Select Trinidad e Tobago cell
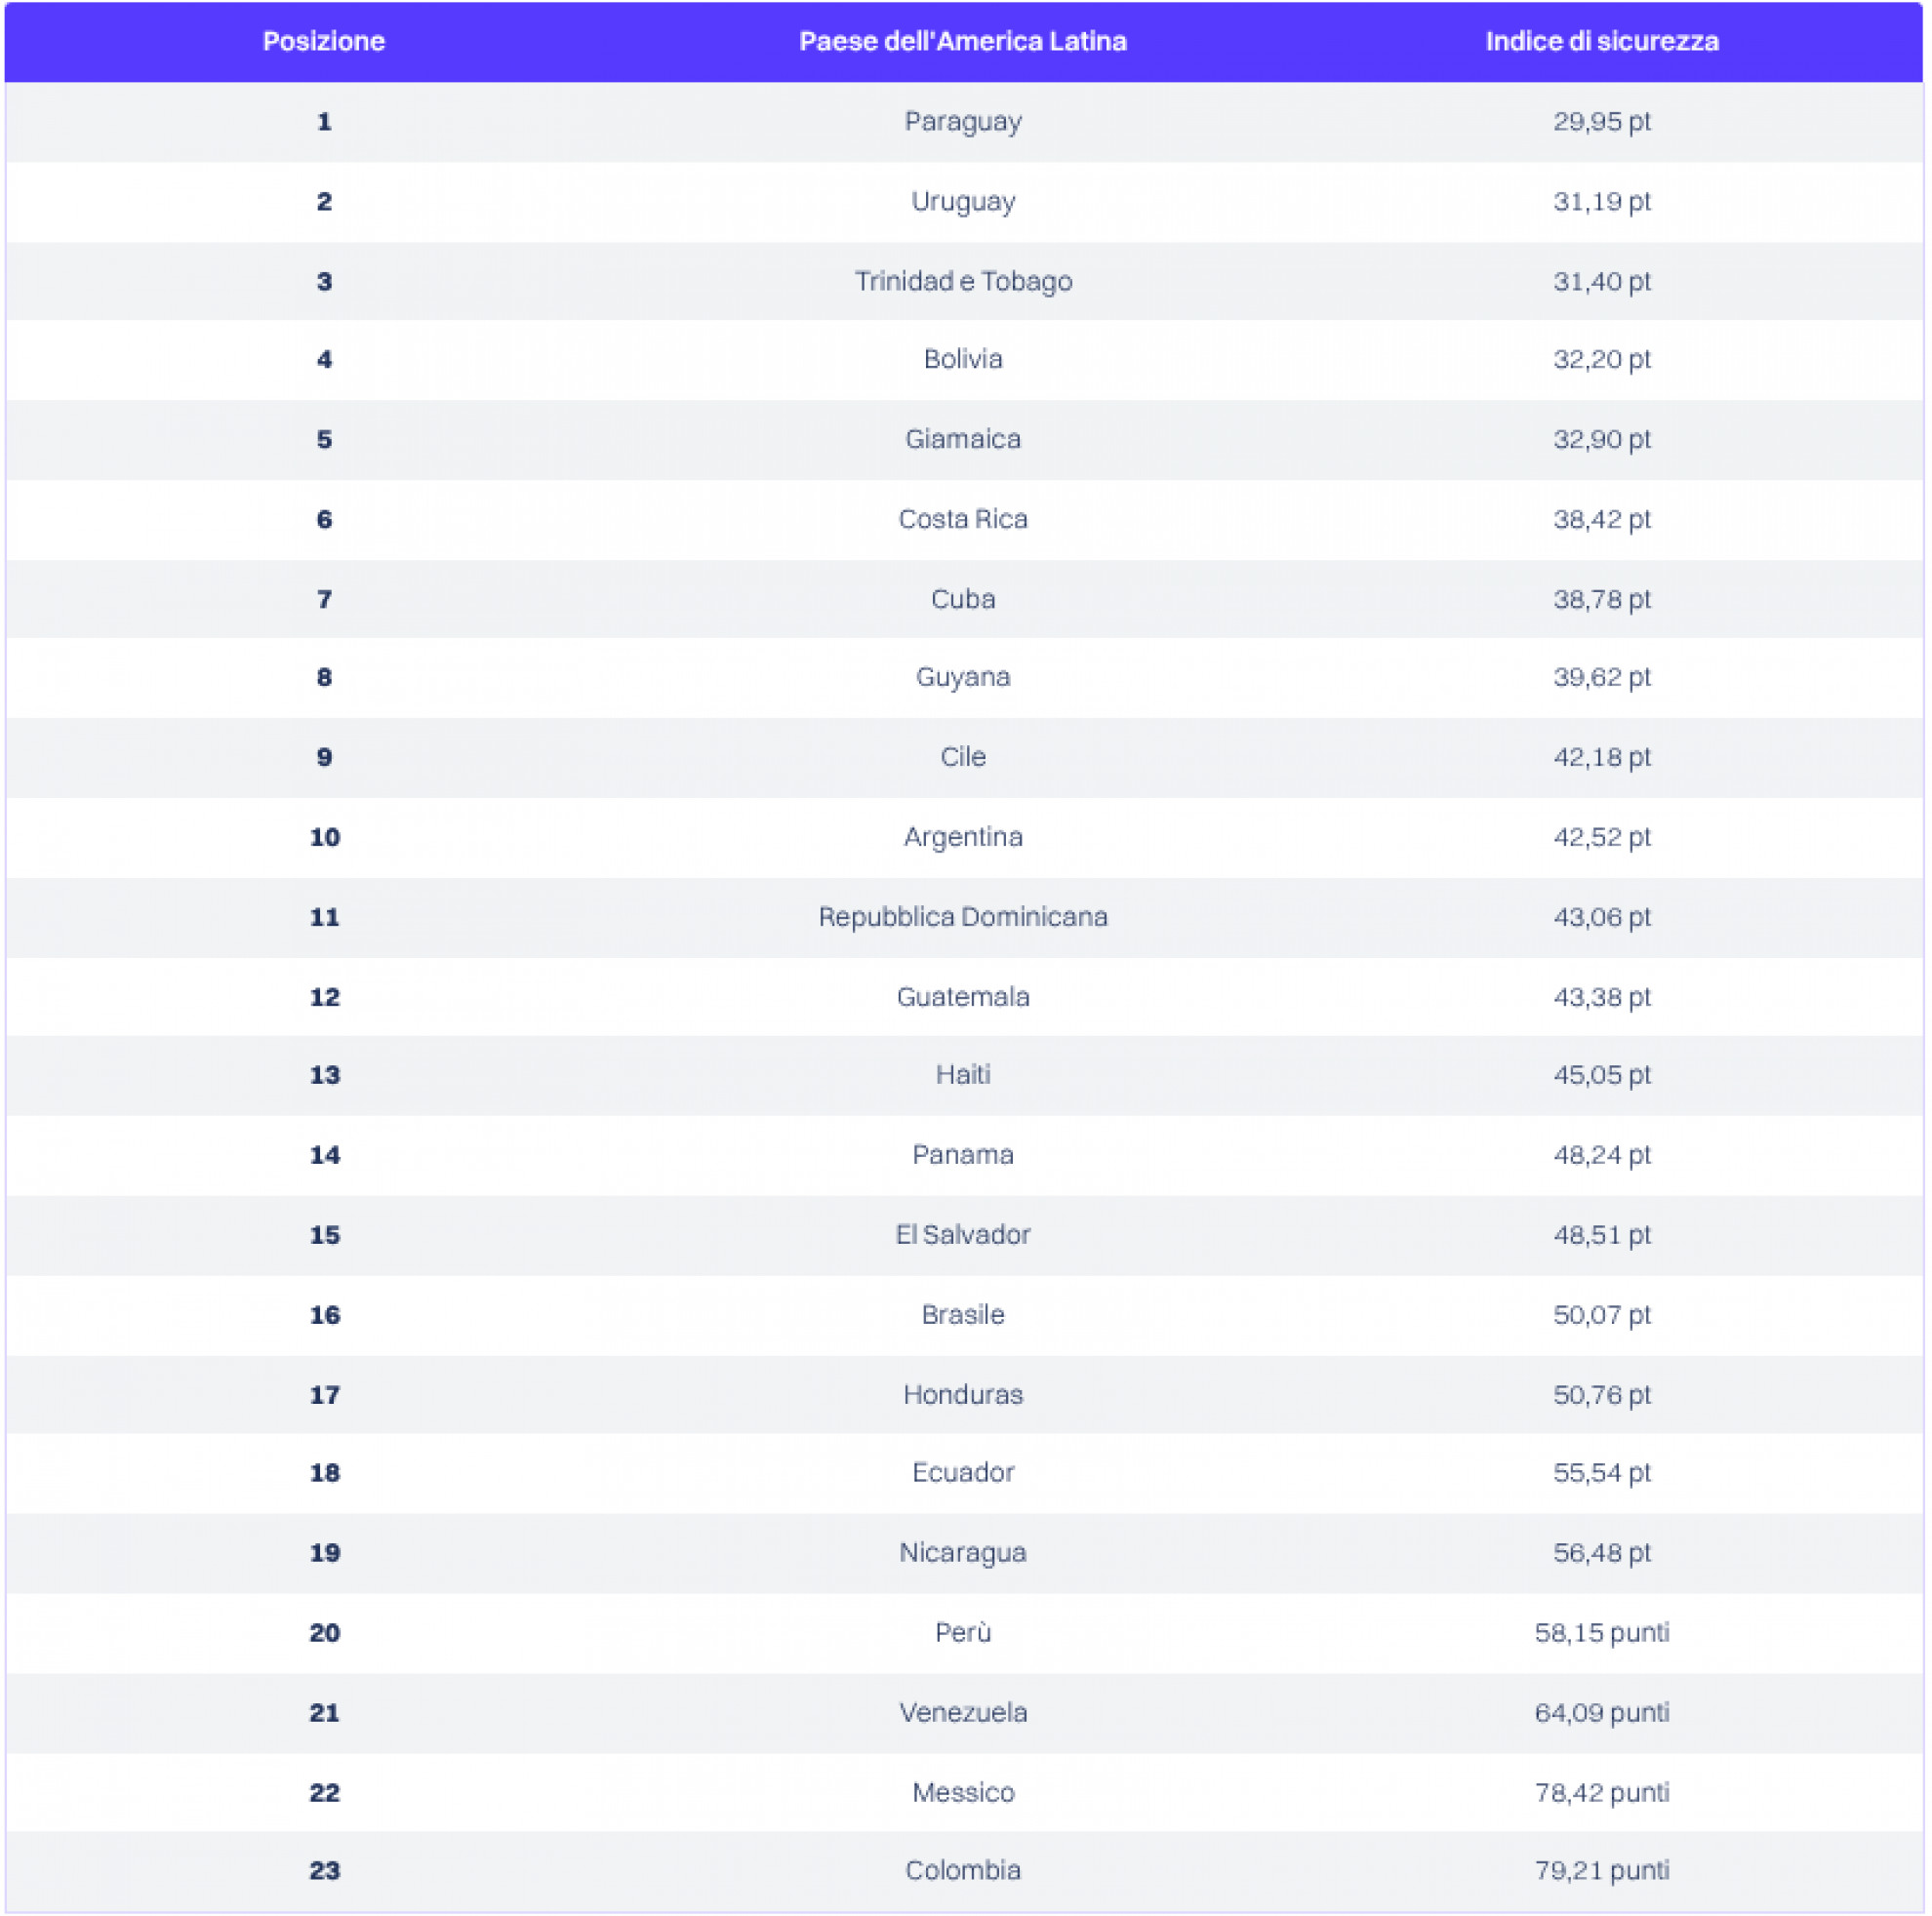 point(962,281)
